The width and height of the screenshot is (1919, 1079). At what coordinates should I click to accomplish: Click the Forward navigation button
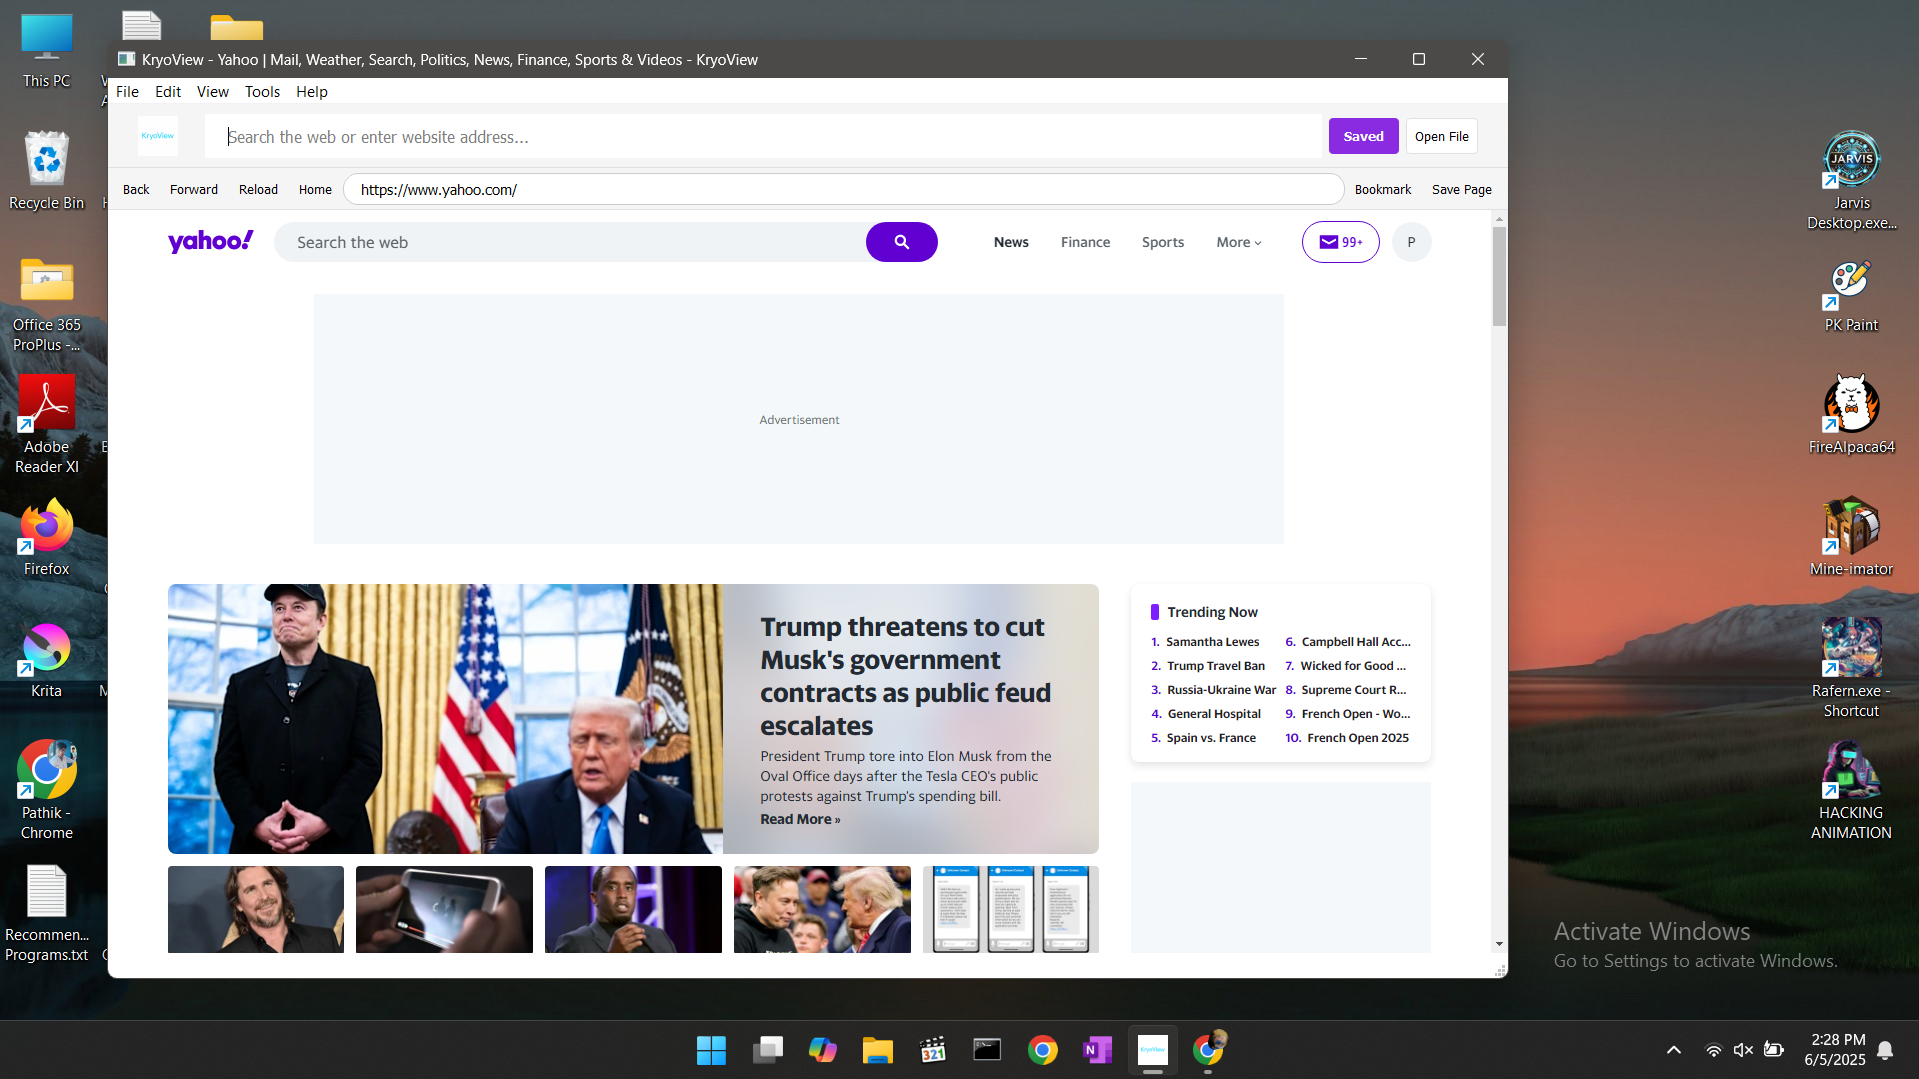tap(193, 189)
